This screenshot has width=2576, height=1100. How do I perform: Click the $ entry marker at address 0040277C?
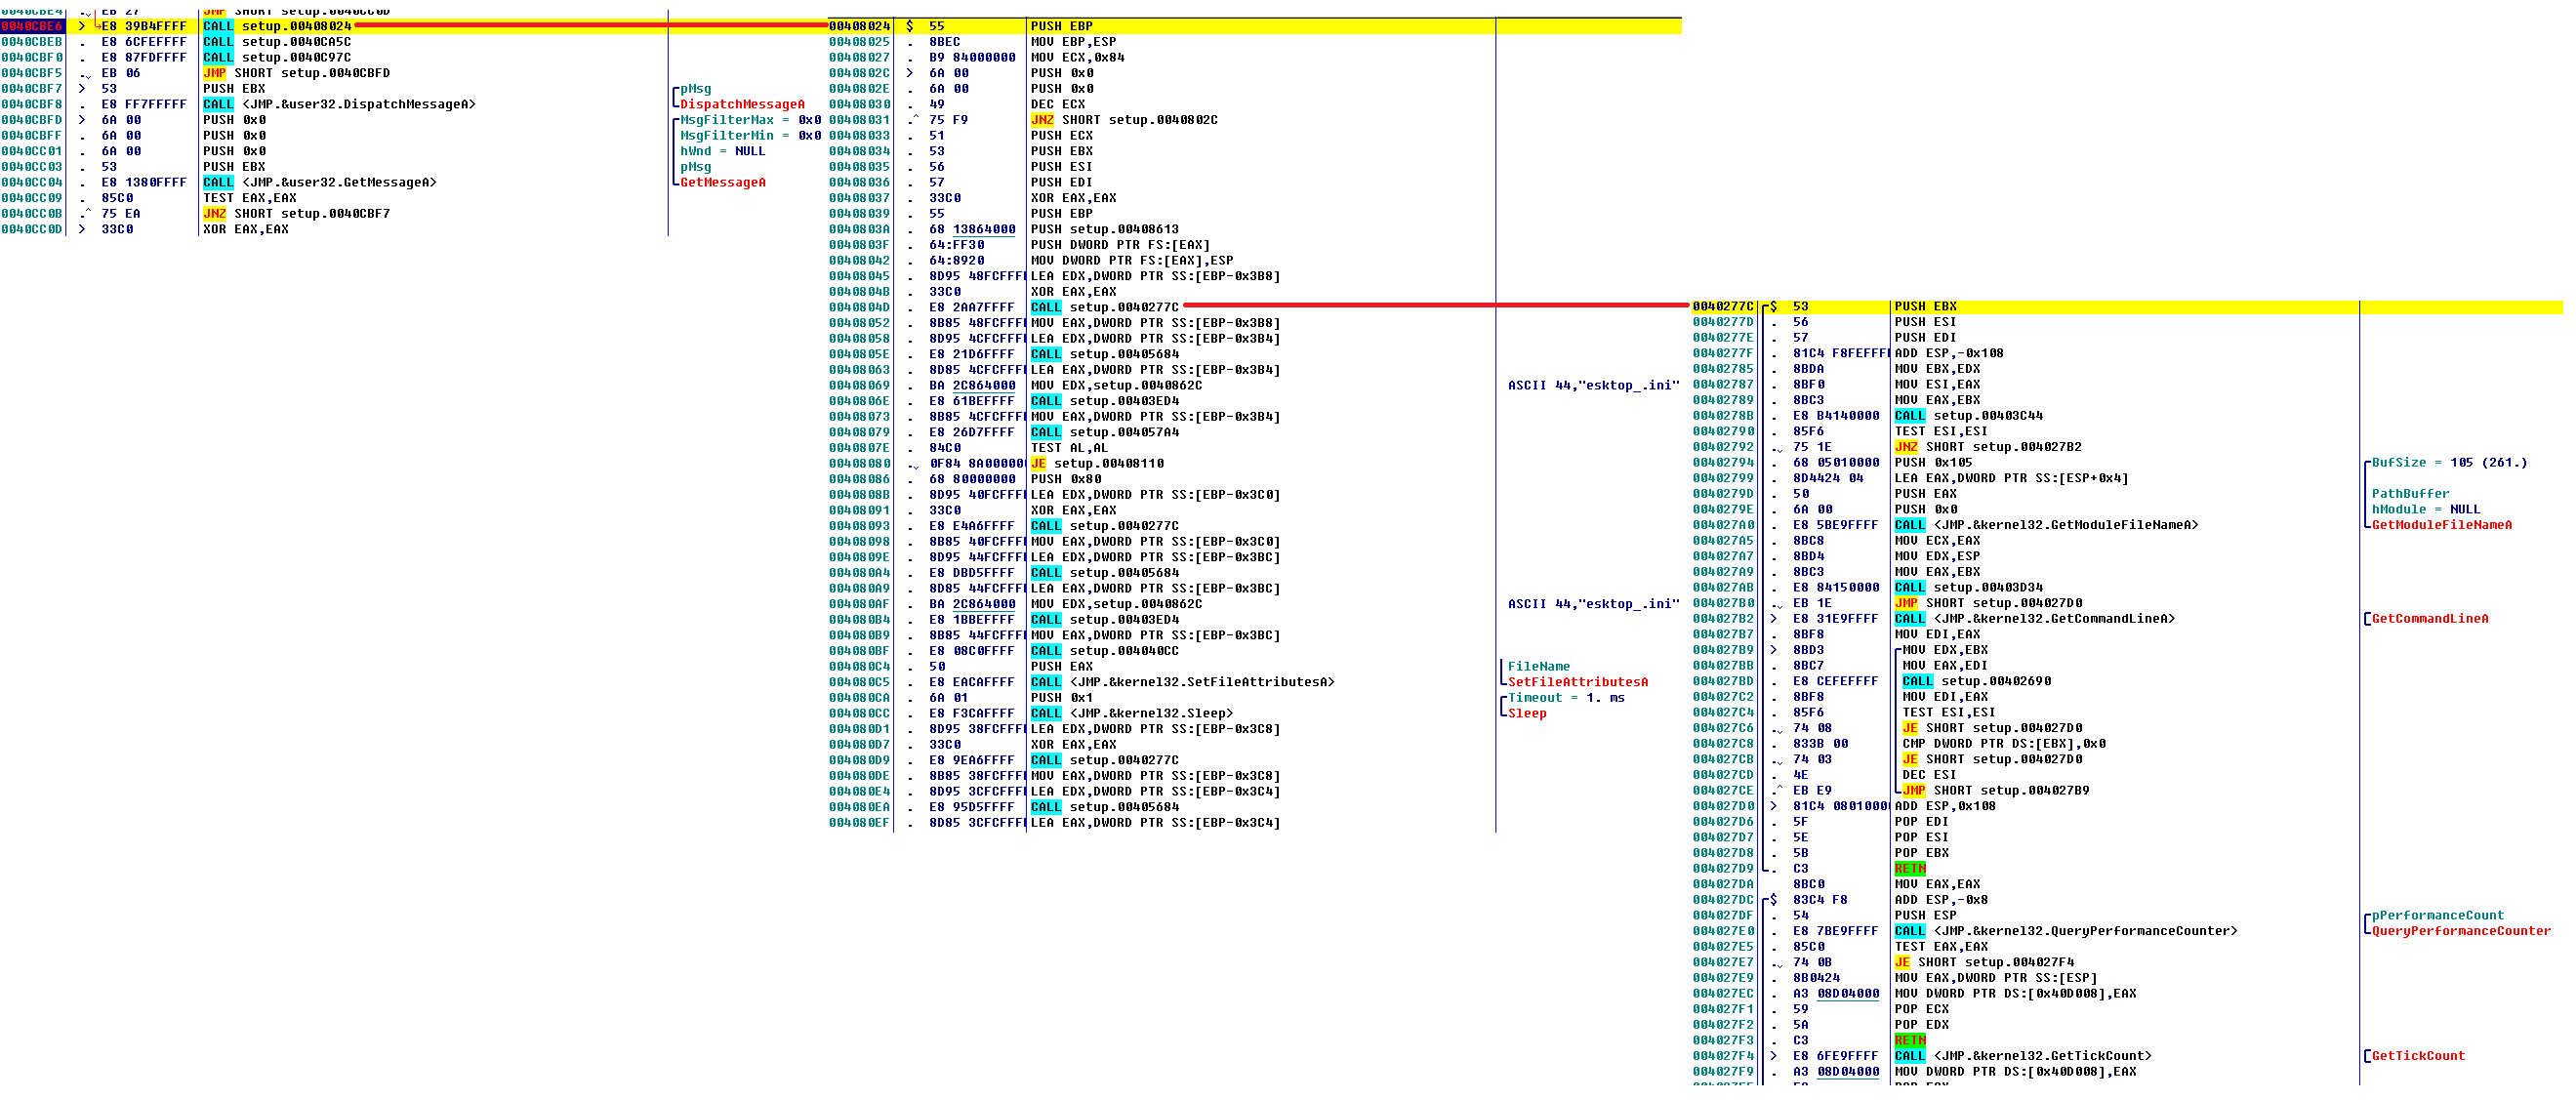(x=1773, y=307)
